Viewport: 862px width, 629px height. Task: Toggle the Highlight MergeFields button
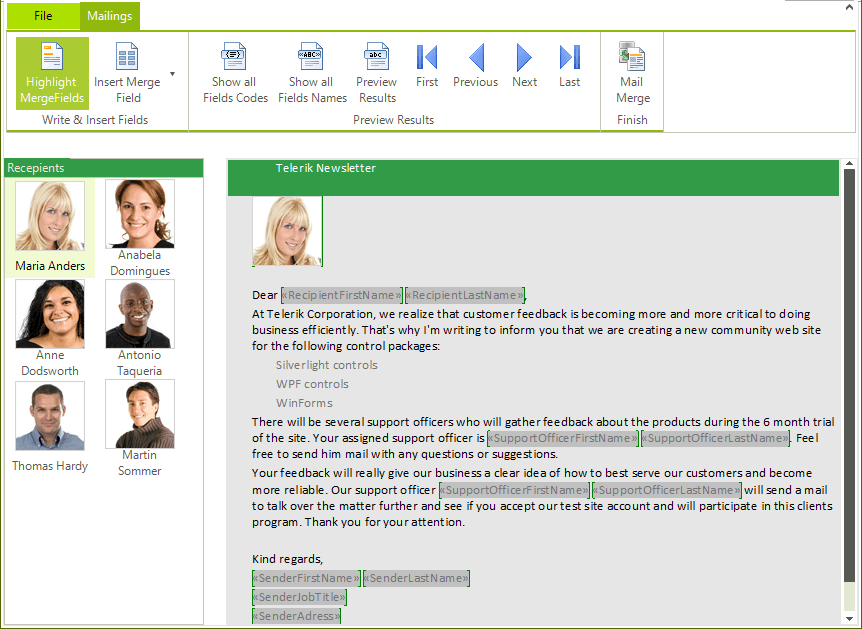point(52,73)
